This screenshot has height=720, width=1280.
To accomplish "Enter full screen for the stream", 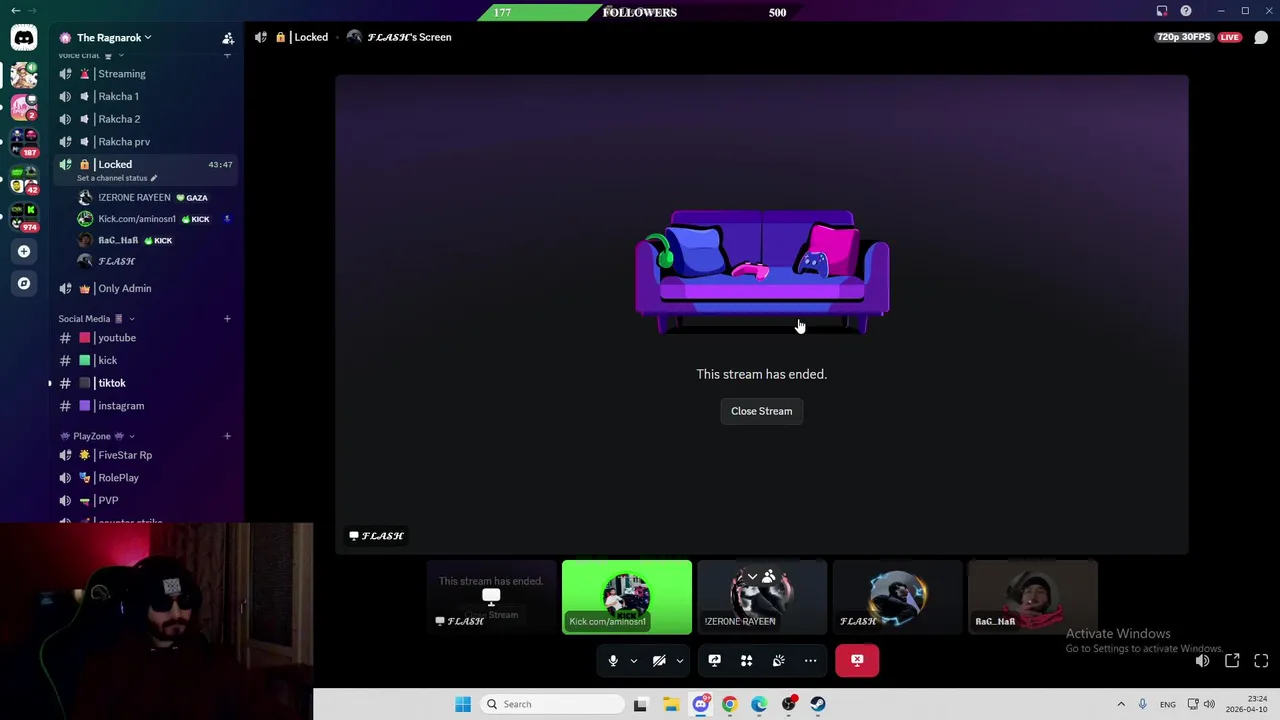I will point(1261,661).
